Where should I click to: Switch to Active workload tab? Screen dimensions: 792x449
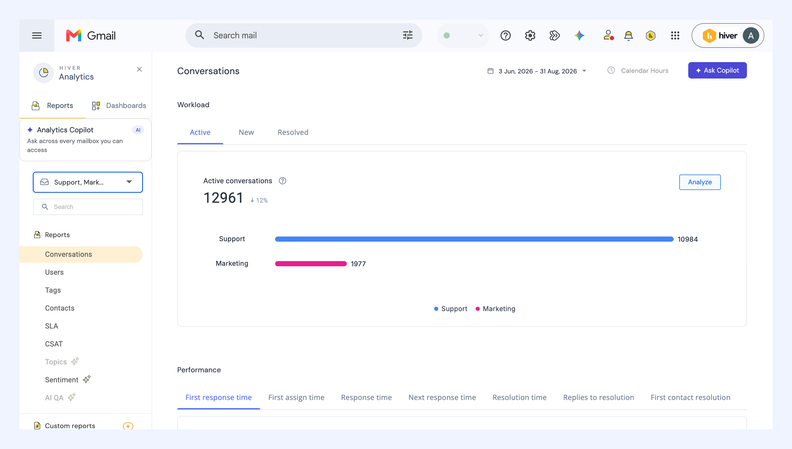[x=200, y=132]
